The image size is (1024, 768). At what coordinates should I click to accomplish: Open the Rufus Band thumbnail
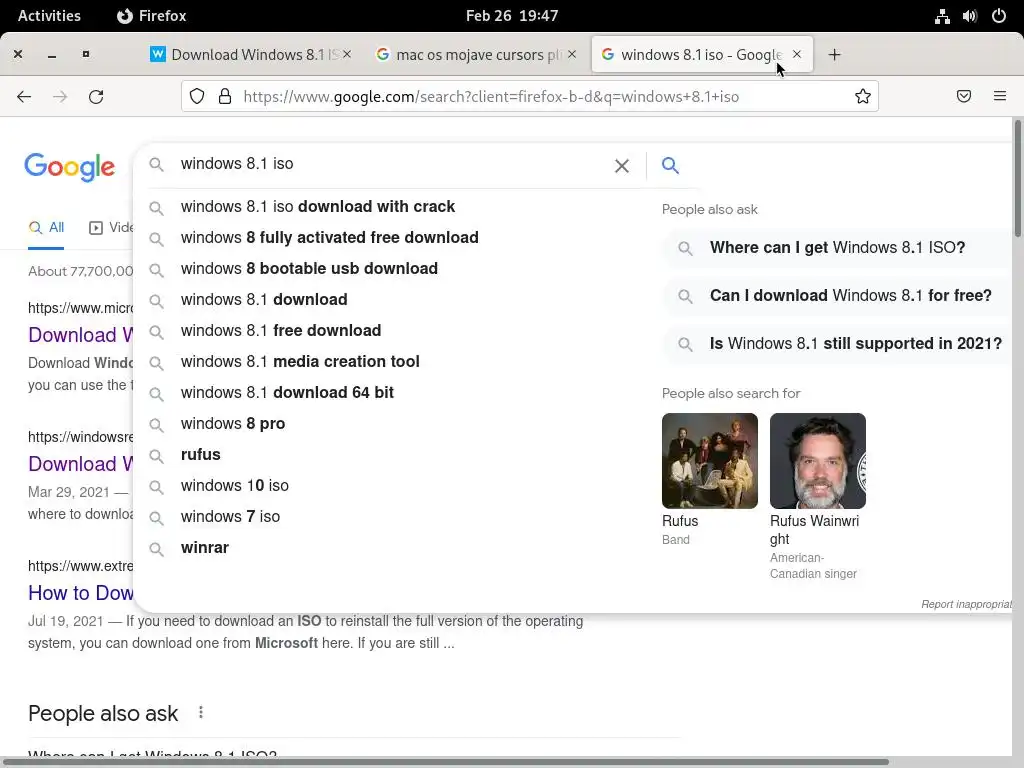[710, 461]
